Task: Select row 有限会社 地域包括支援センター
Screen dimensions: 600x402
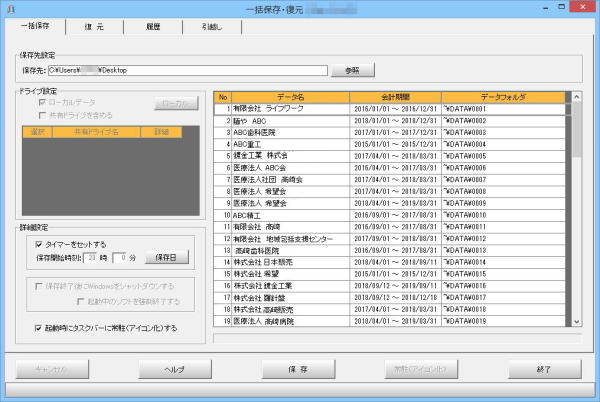Action: click(x=390, y=239)
